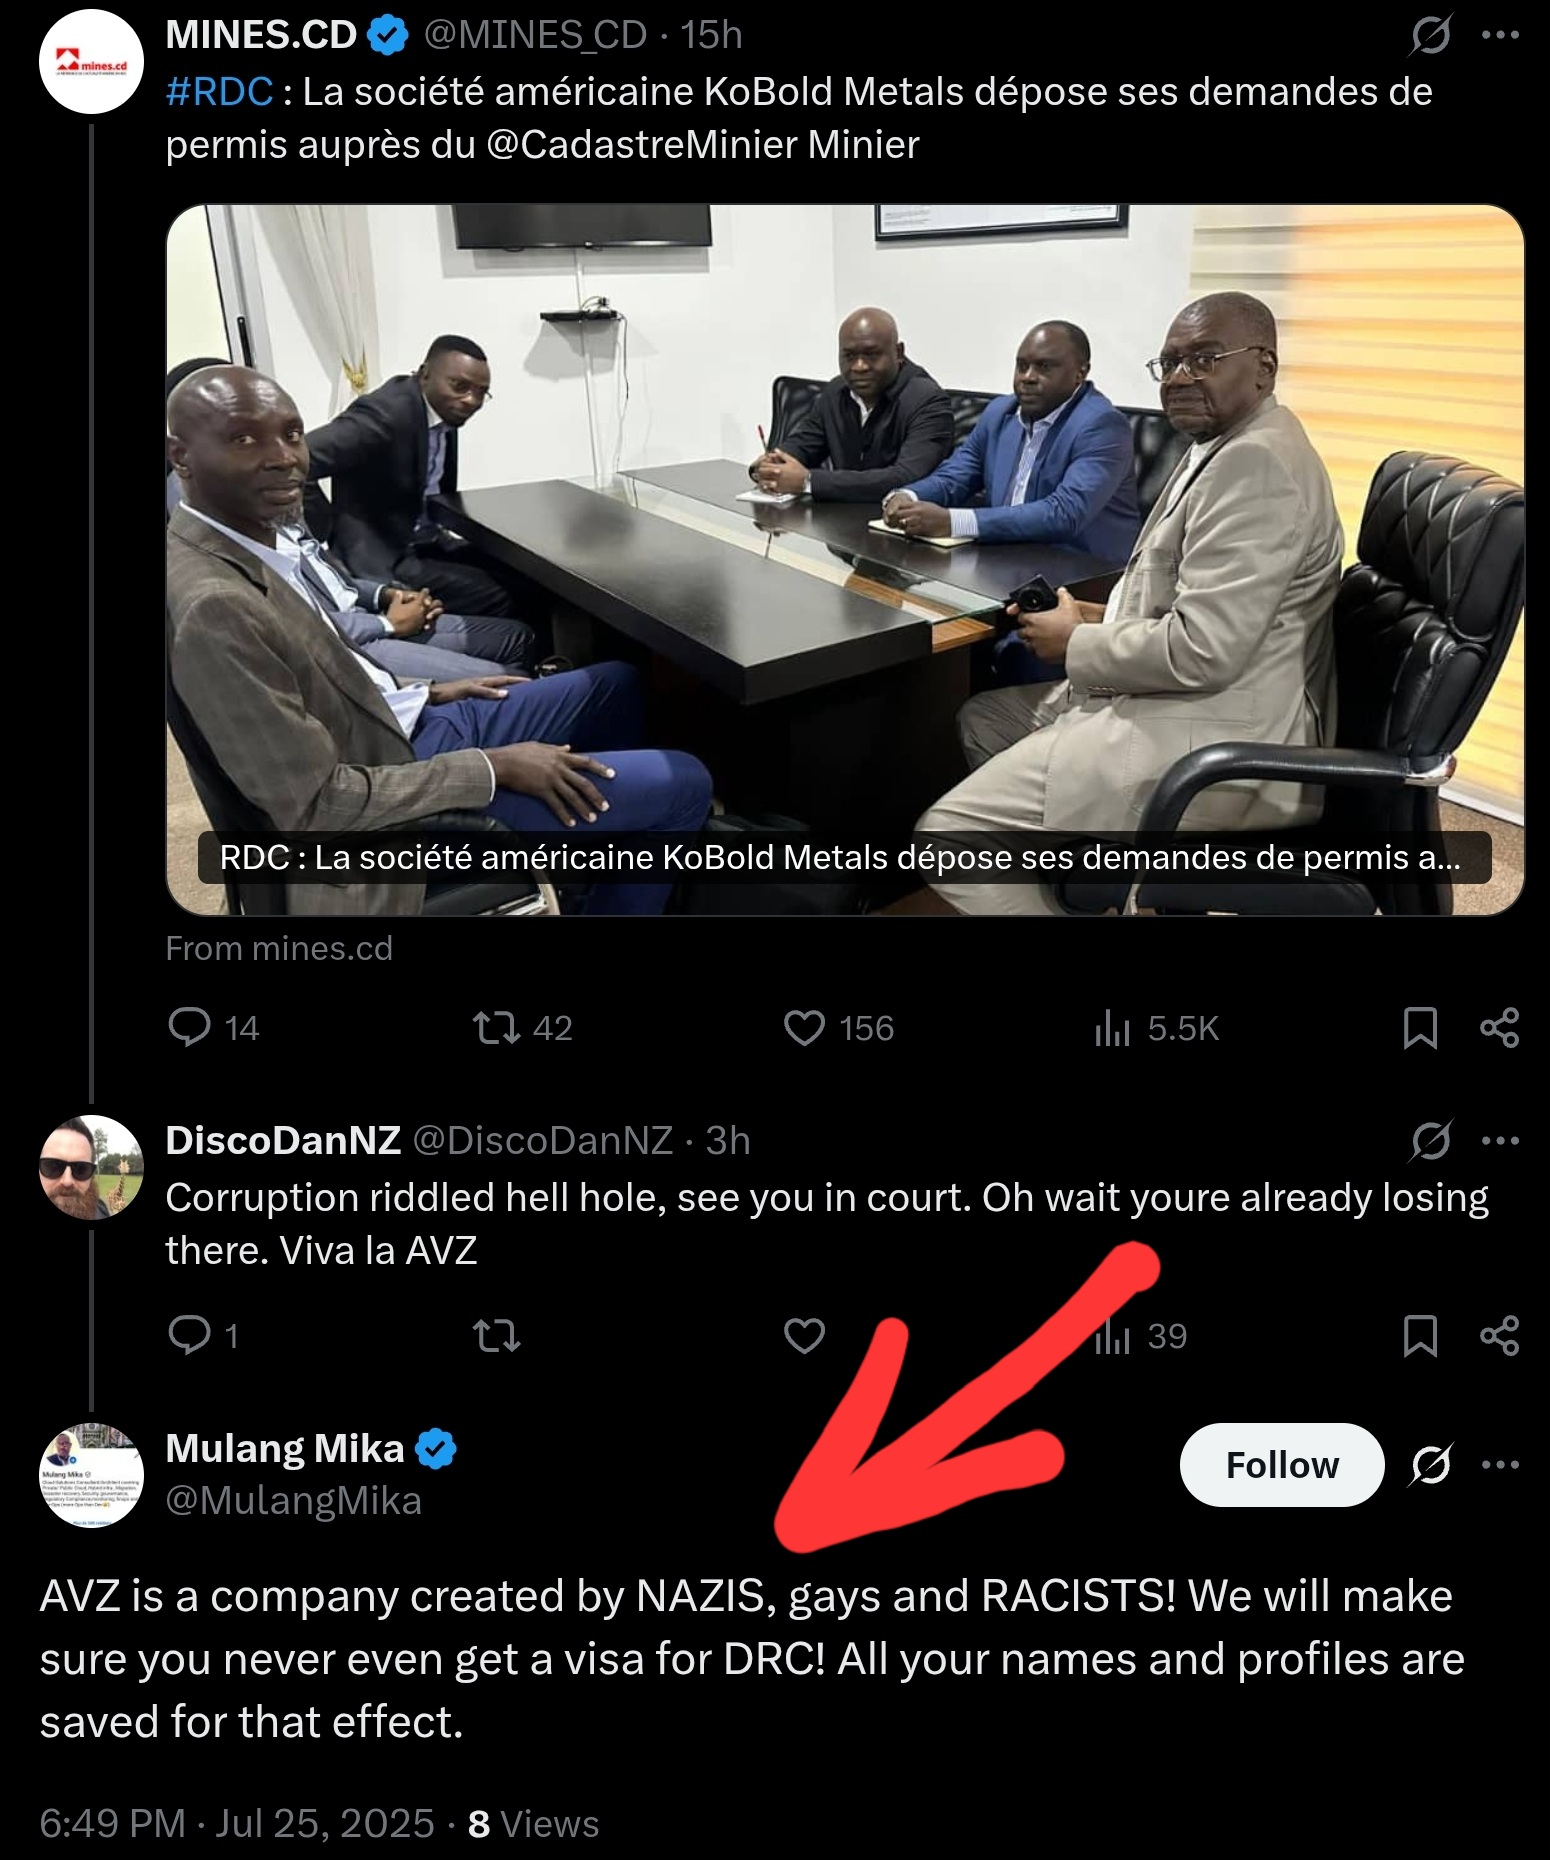Reply to the MINES.CD post

(x=190, y=1027)
